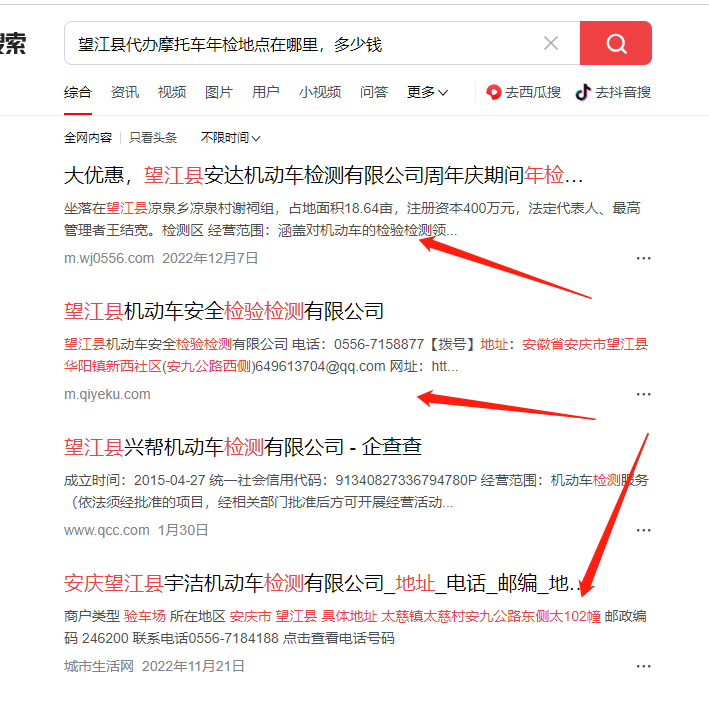This screenshot has height=706, width=709.
Task: Click the m.wj0556.com source text
Action: 109,258
